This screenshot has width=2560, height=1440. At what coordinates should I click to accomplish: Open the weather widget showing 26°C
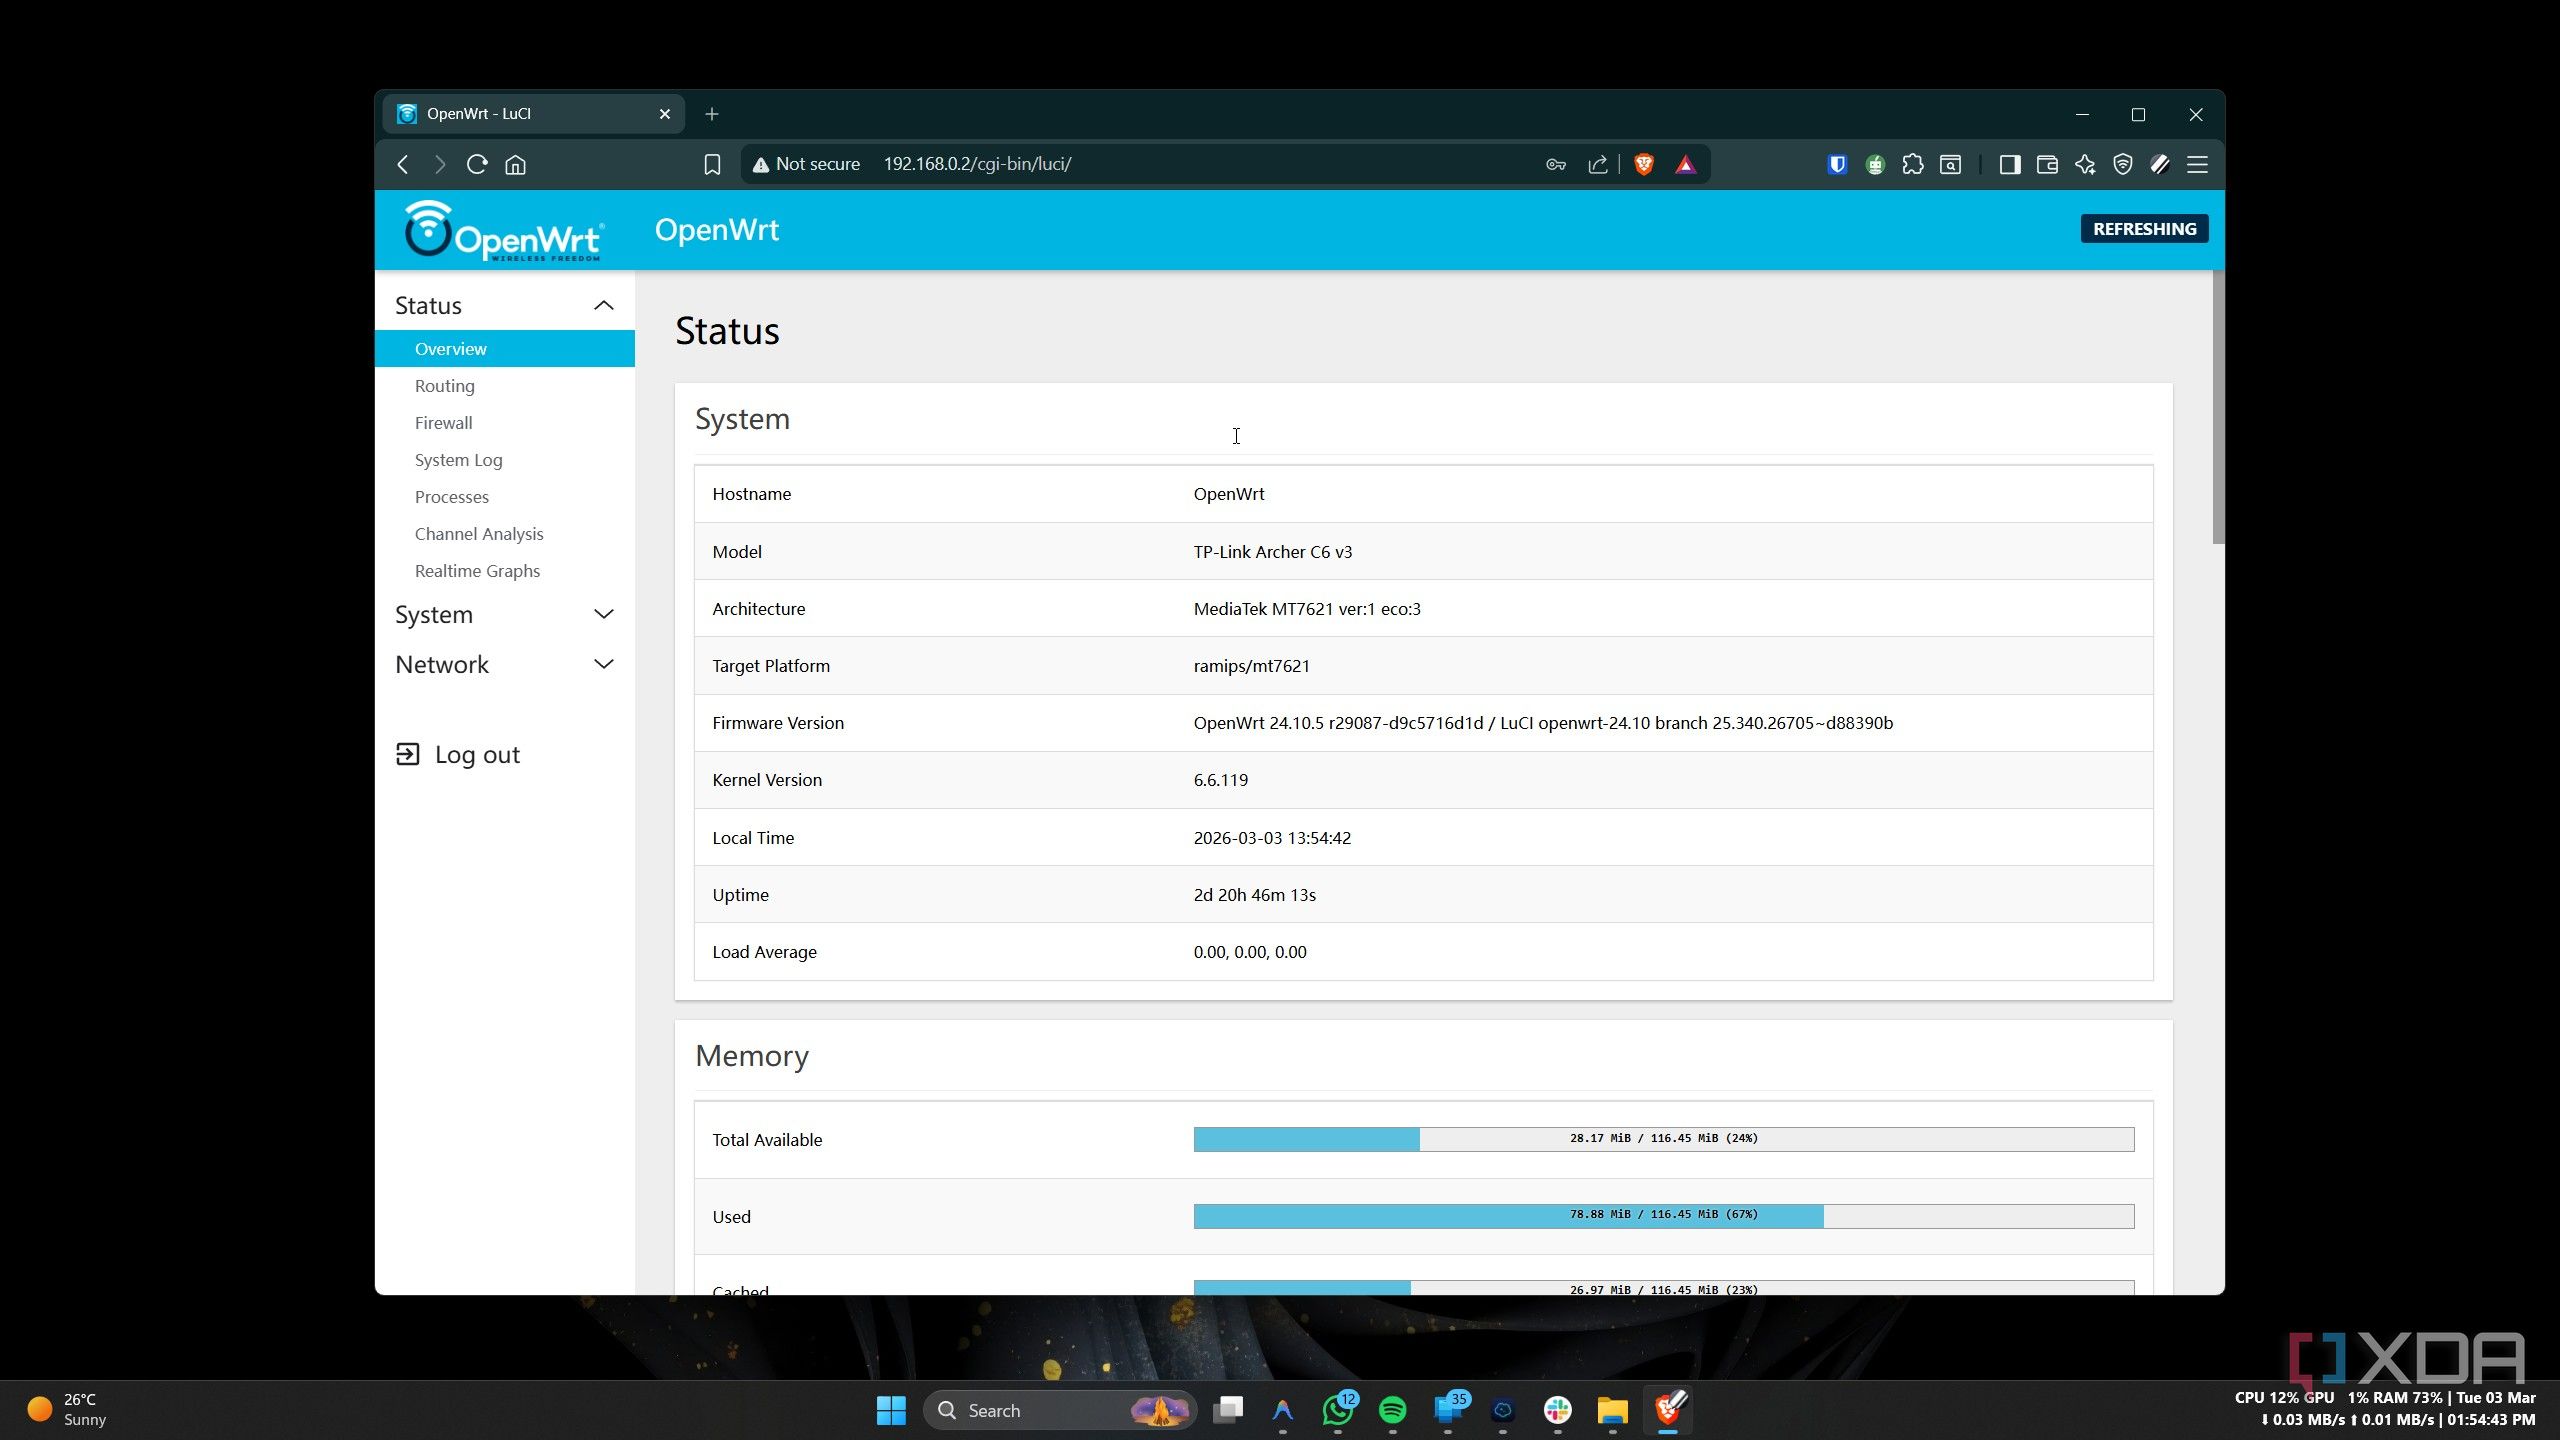(x=67, y=1409)
